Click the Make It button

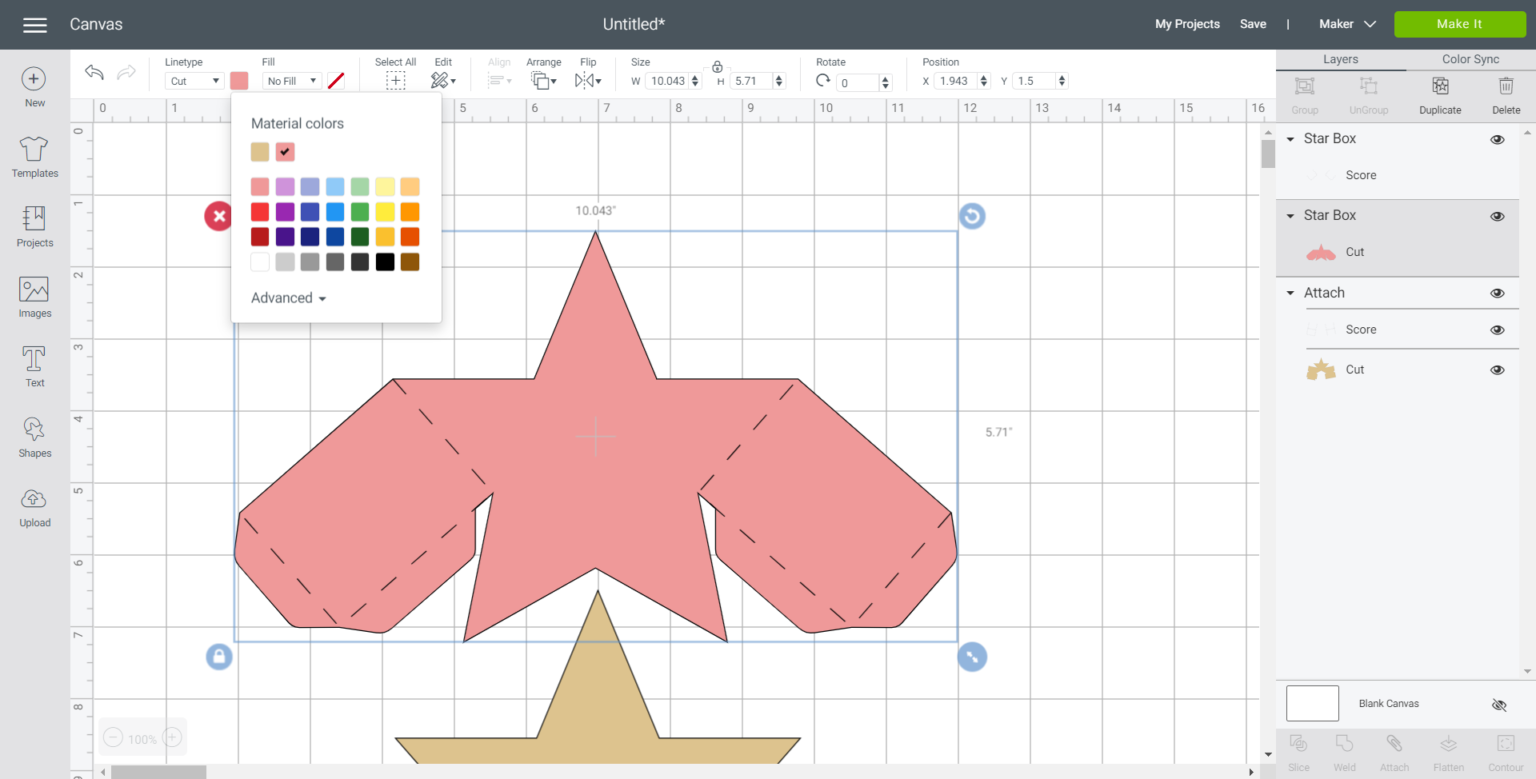click(x=1459, y=23)
